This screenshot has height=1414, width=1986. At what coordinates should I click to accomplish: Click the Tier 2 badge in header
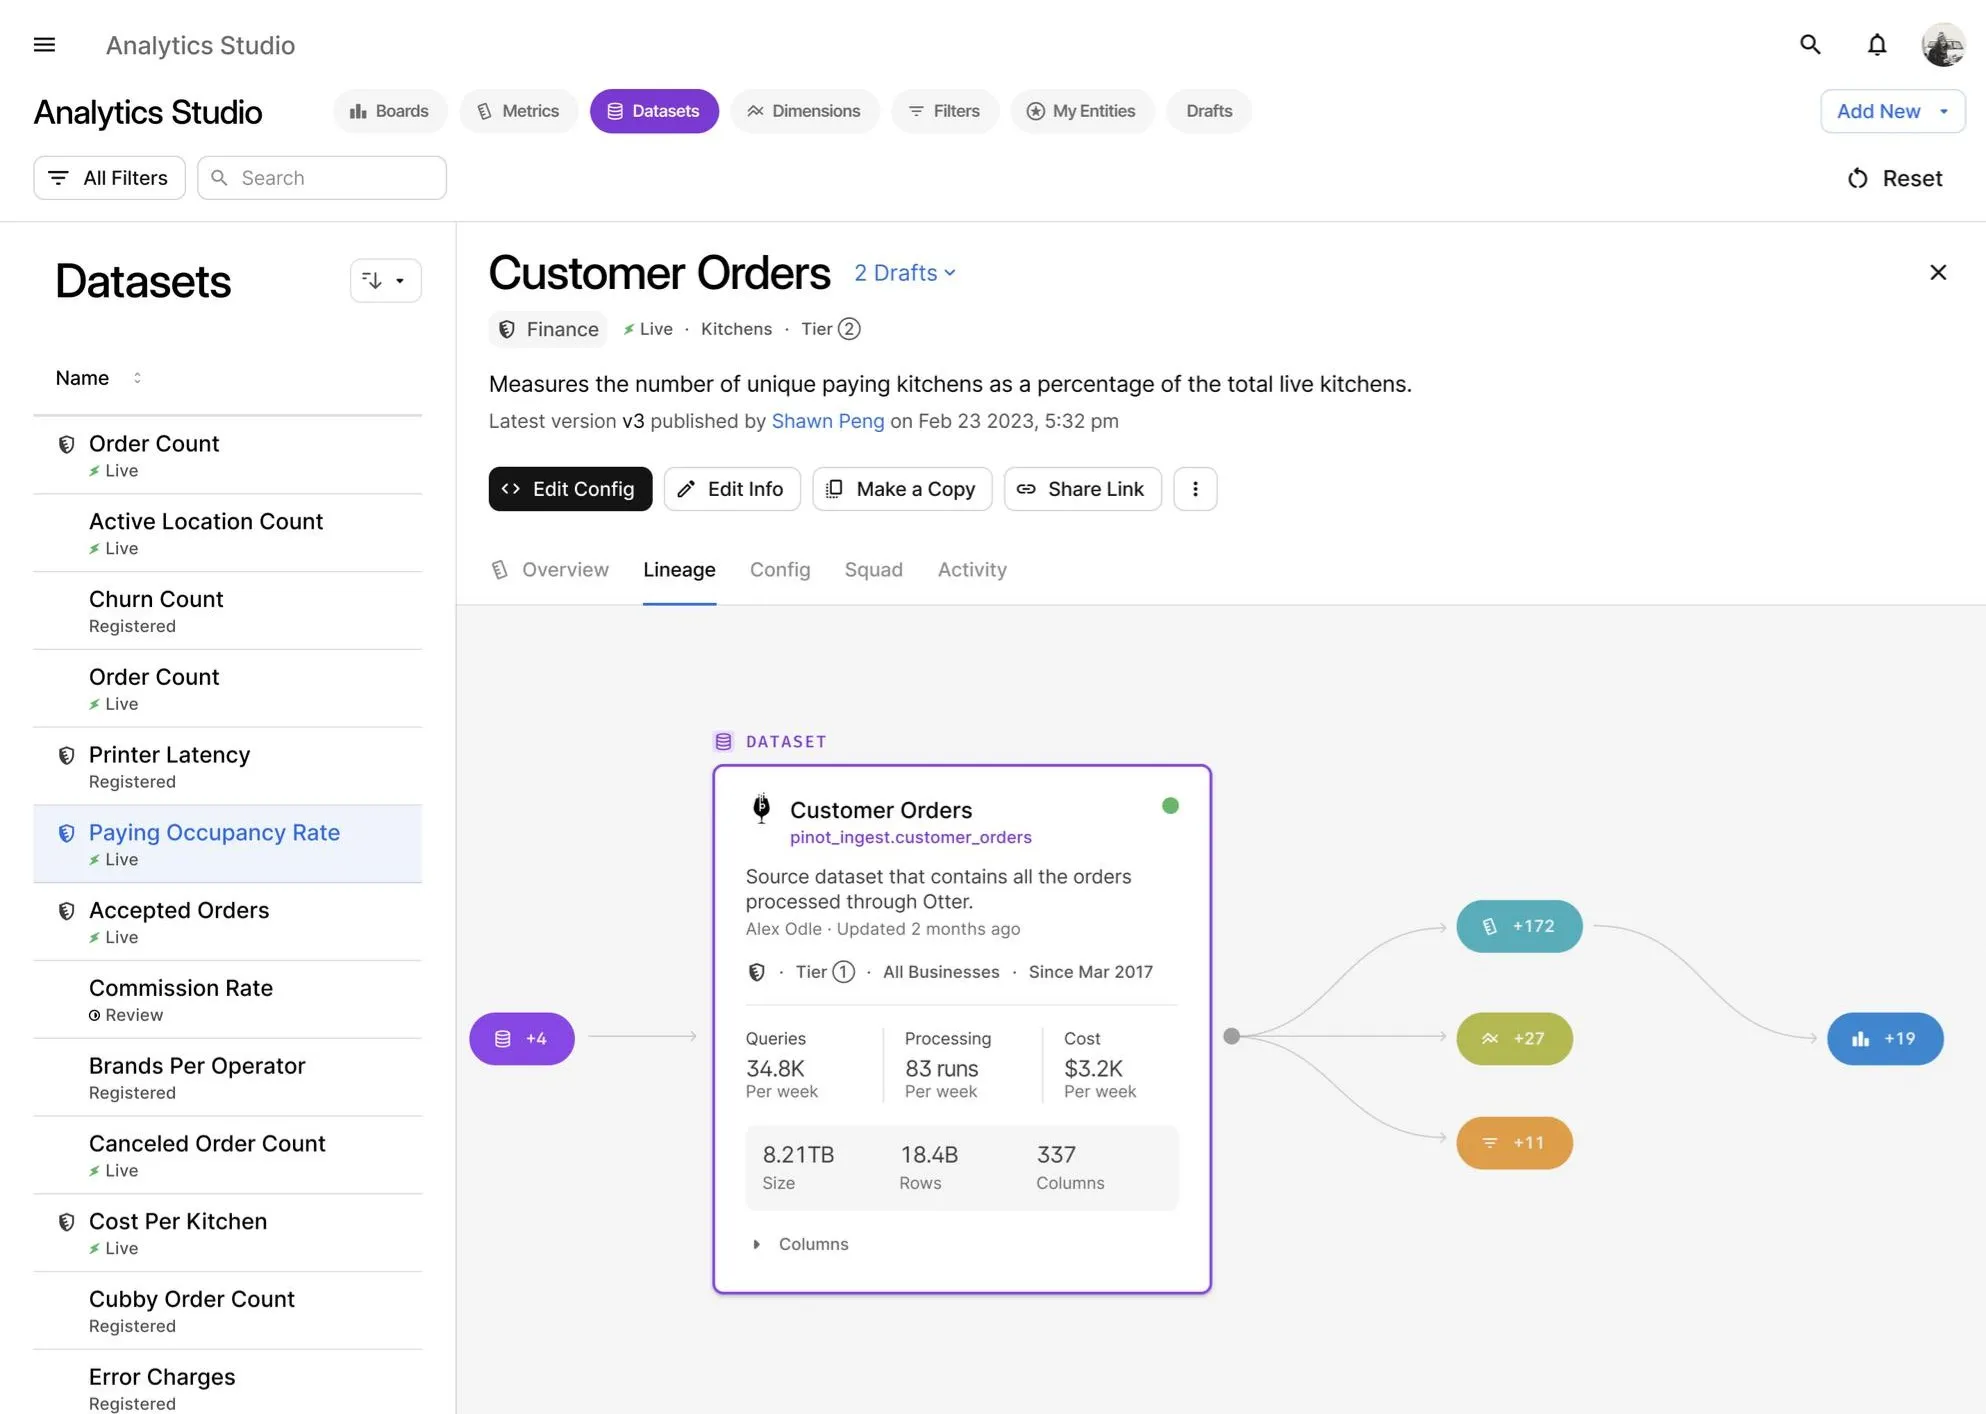[x=831, y=329]
